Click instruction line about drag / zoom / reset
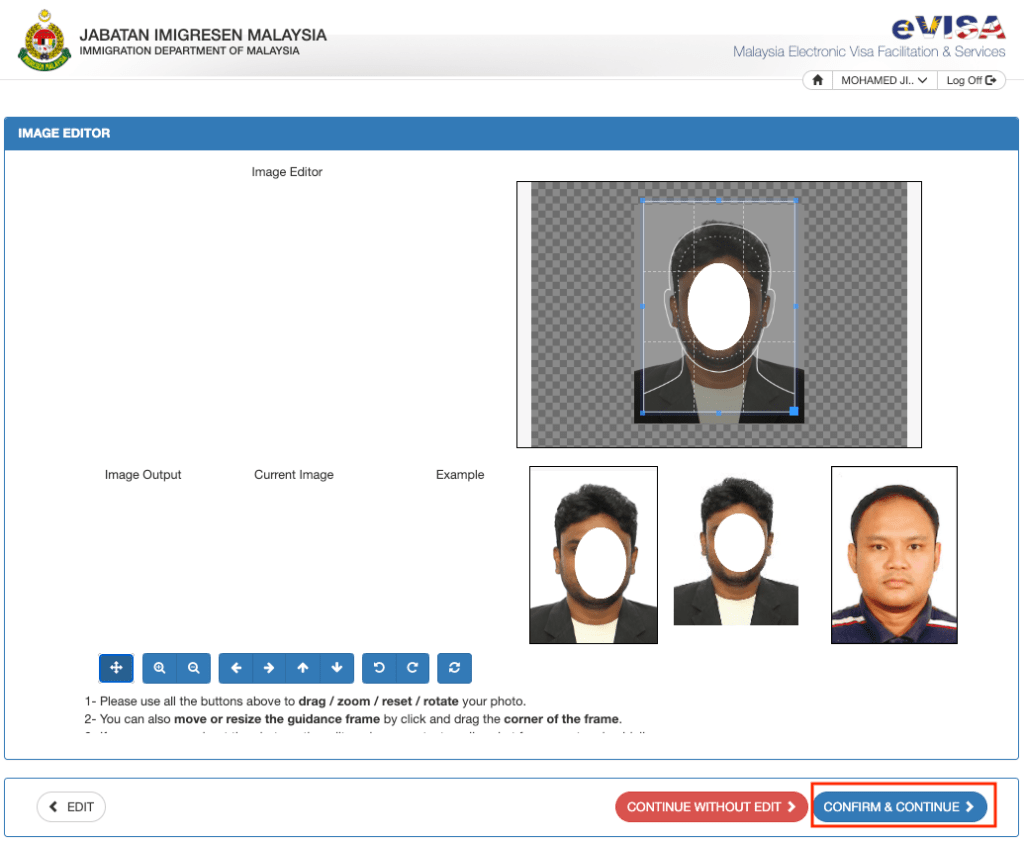The width and height of the screenshot is (1024, 841). coord(305,701)
